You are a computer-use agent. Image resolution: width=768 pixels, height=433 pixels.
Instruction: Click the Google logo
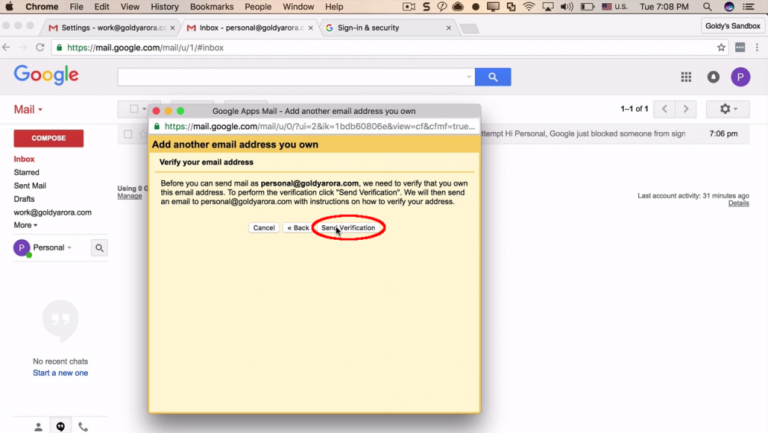46,75
